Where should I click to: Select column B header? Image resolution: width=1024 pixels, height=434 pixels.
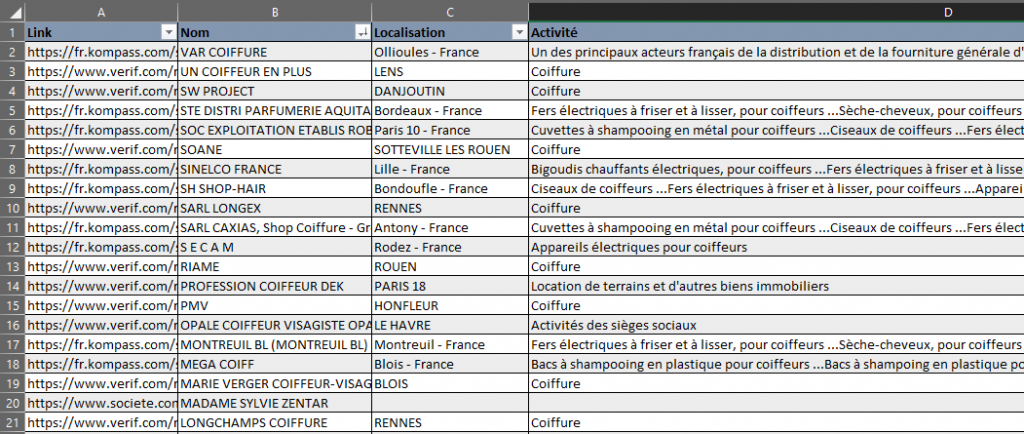(274, 11)
